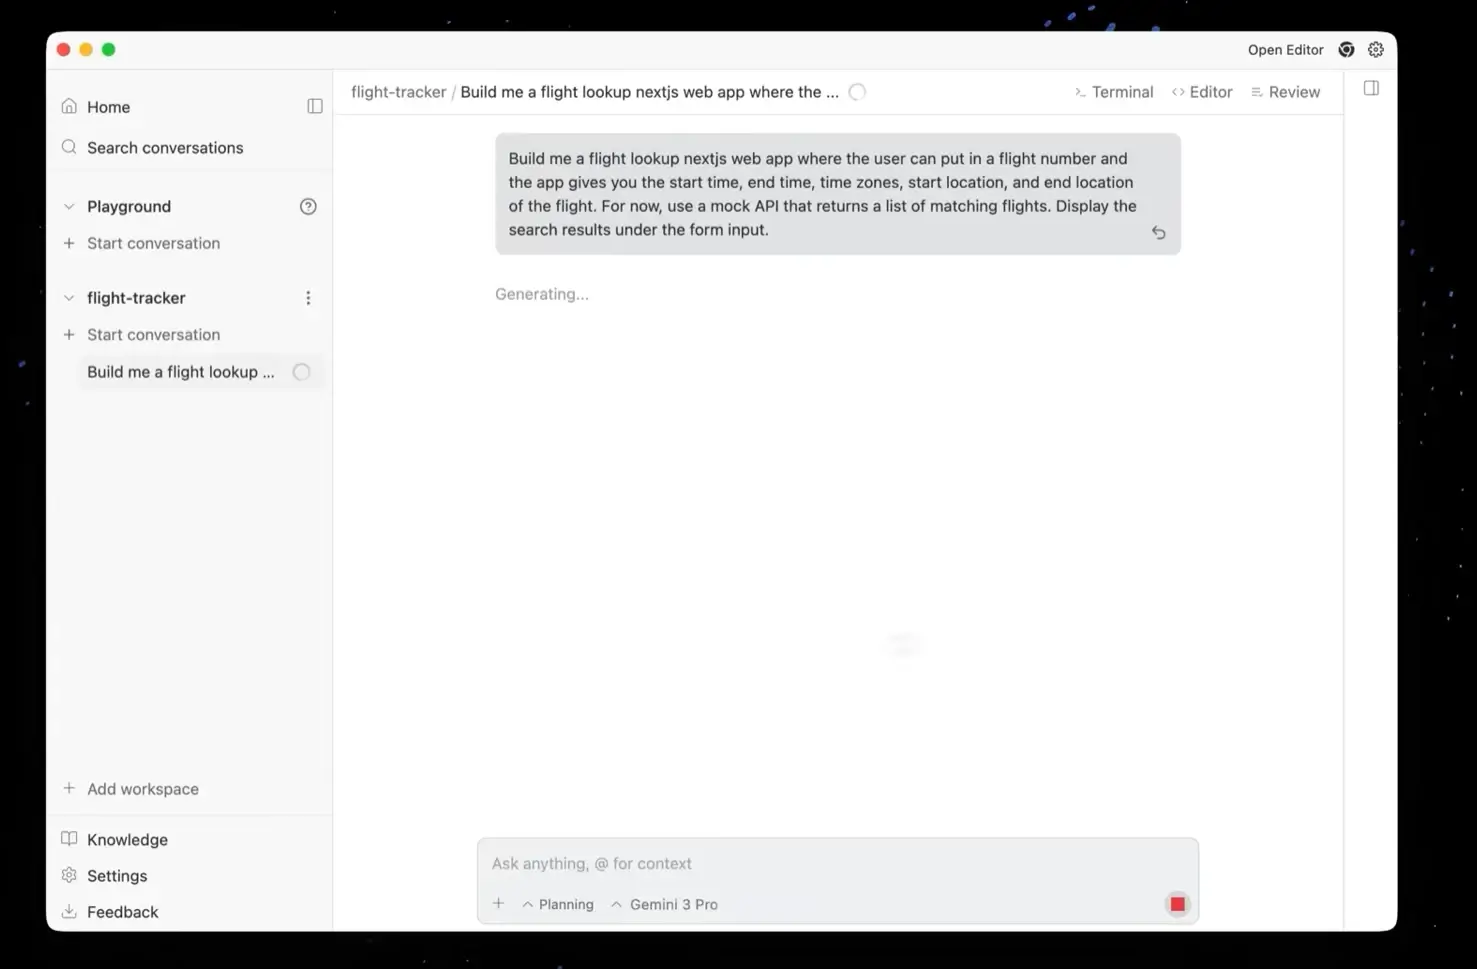Screen dimensions: 1477x969
Task: Click the Open Editor button
Action: (1285, 50)
